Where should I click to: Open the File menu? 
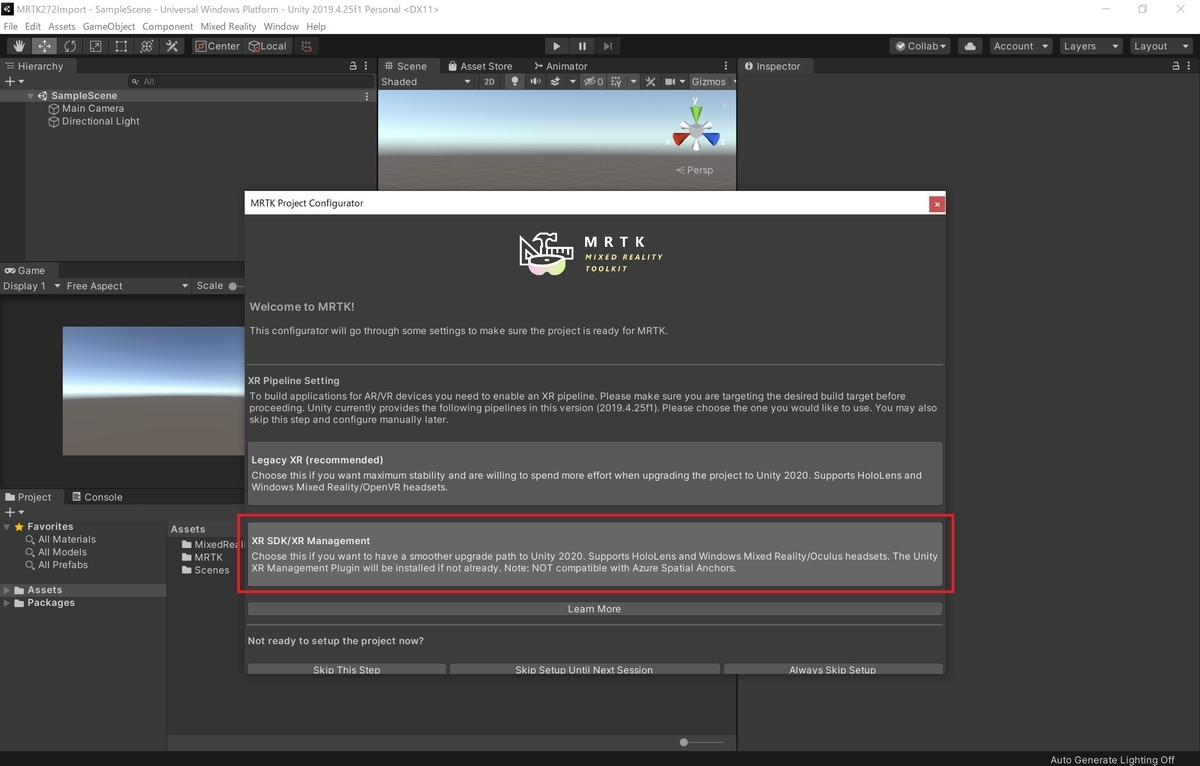[x=10, y=26]
